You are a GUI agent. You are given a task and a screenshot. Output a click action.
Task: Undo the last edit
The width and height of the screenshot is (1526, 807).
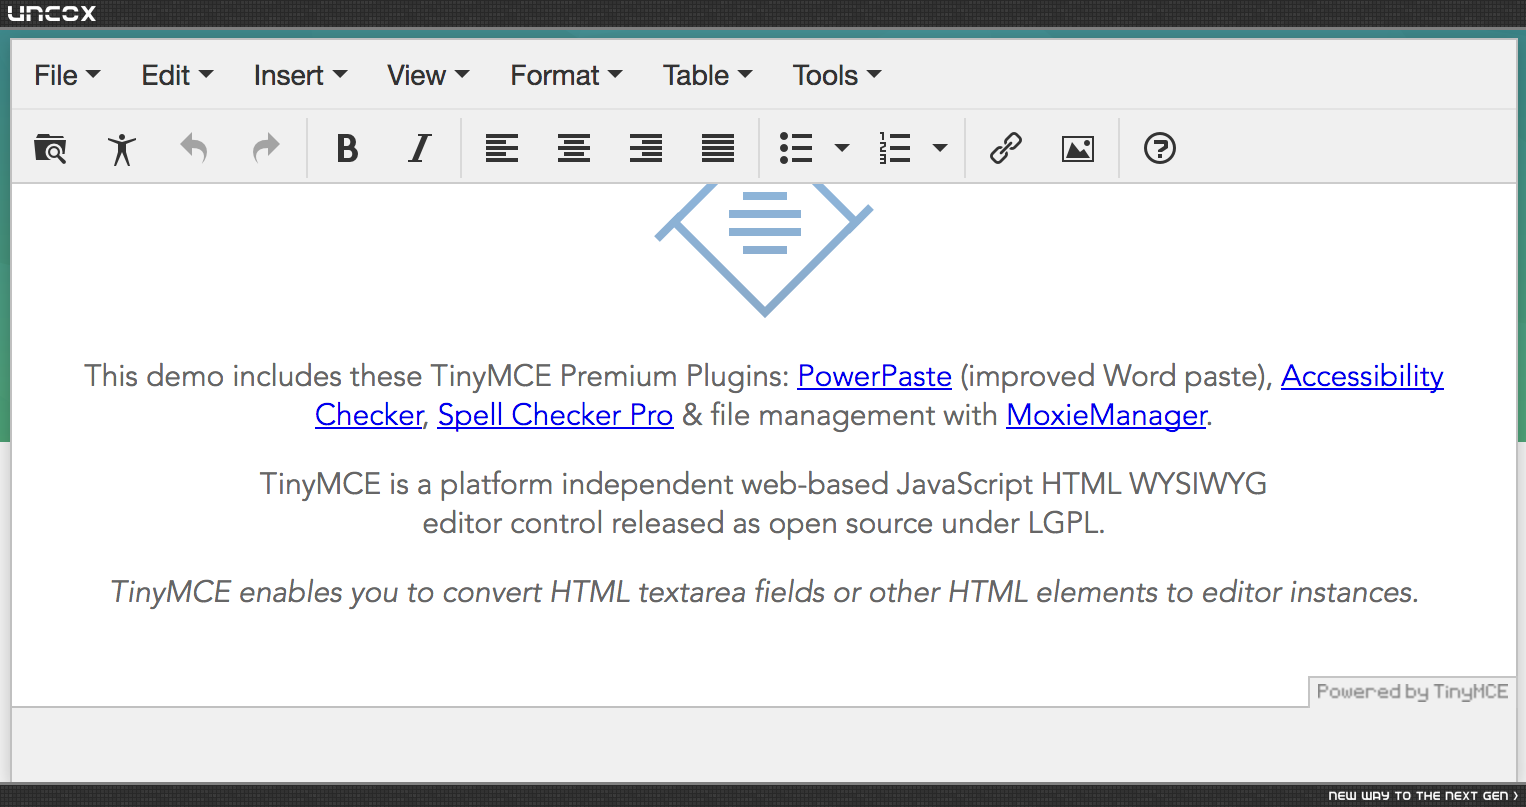click(x=194, y=149)
